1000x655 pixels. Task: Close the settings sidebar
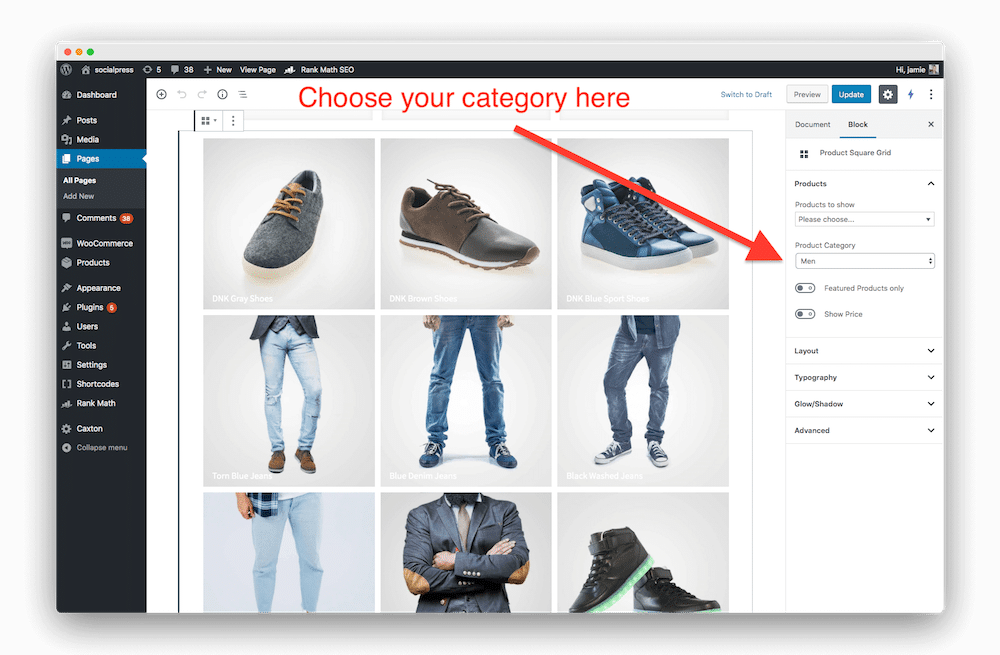pyautogui.click(x=931, y=124)
